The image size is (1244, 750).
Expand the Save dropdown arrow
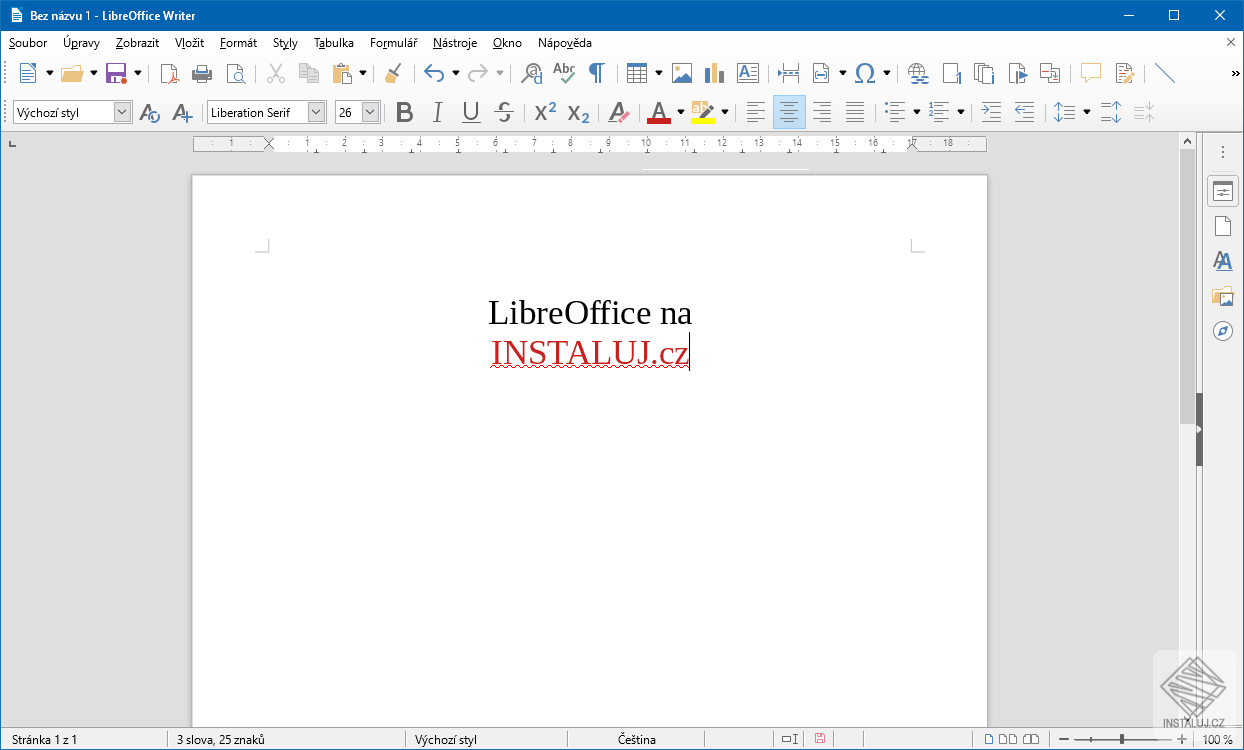tap(137, 73)
